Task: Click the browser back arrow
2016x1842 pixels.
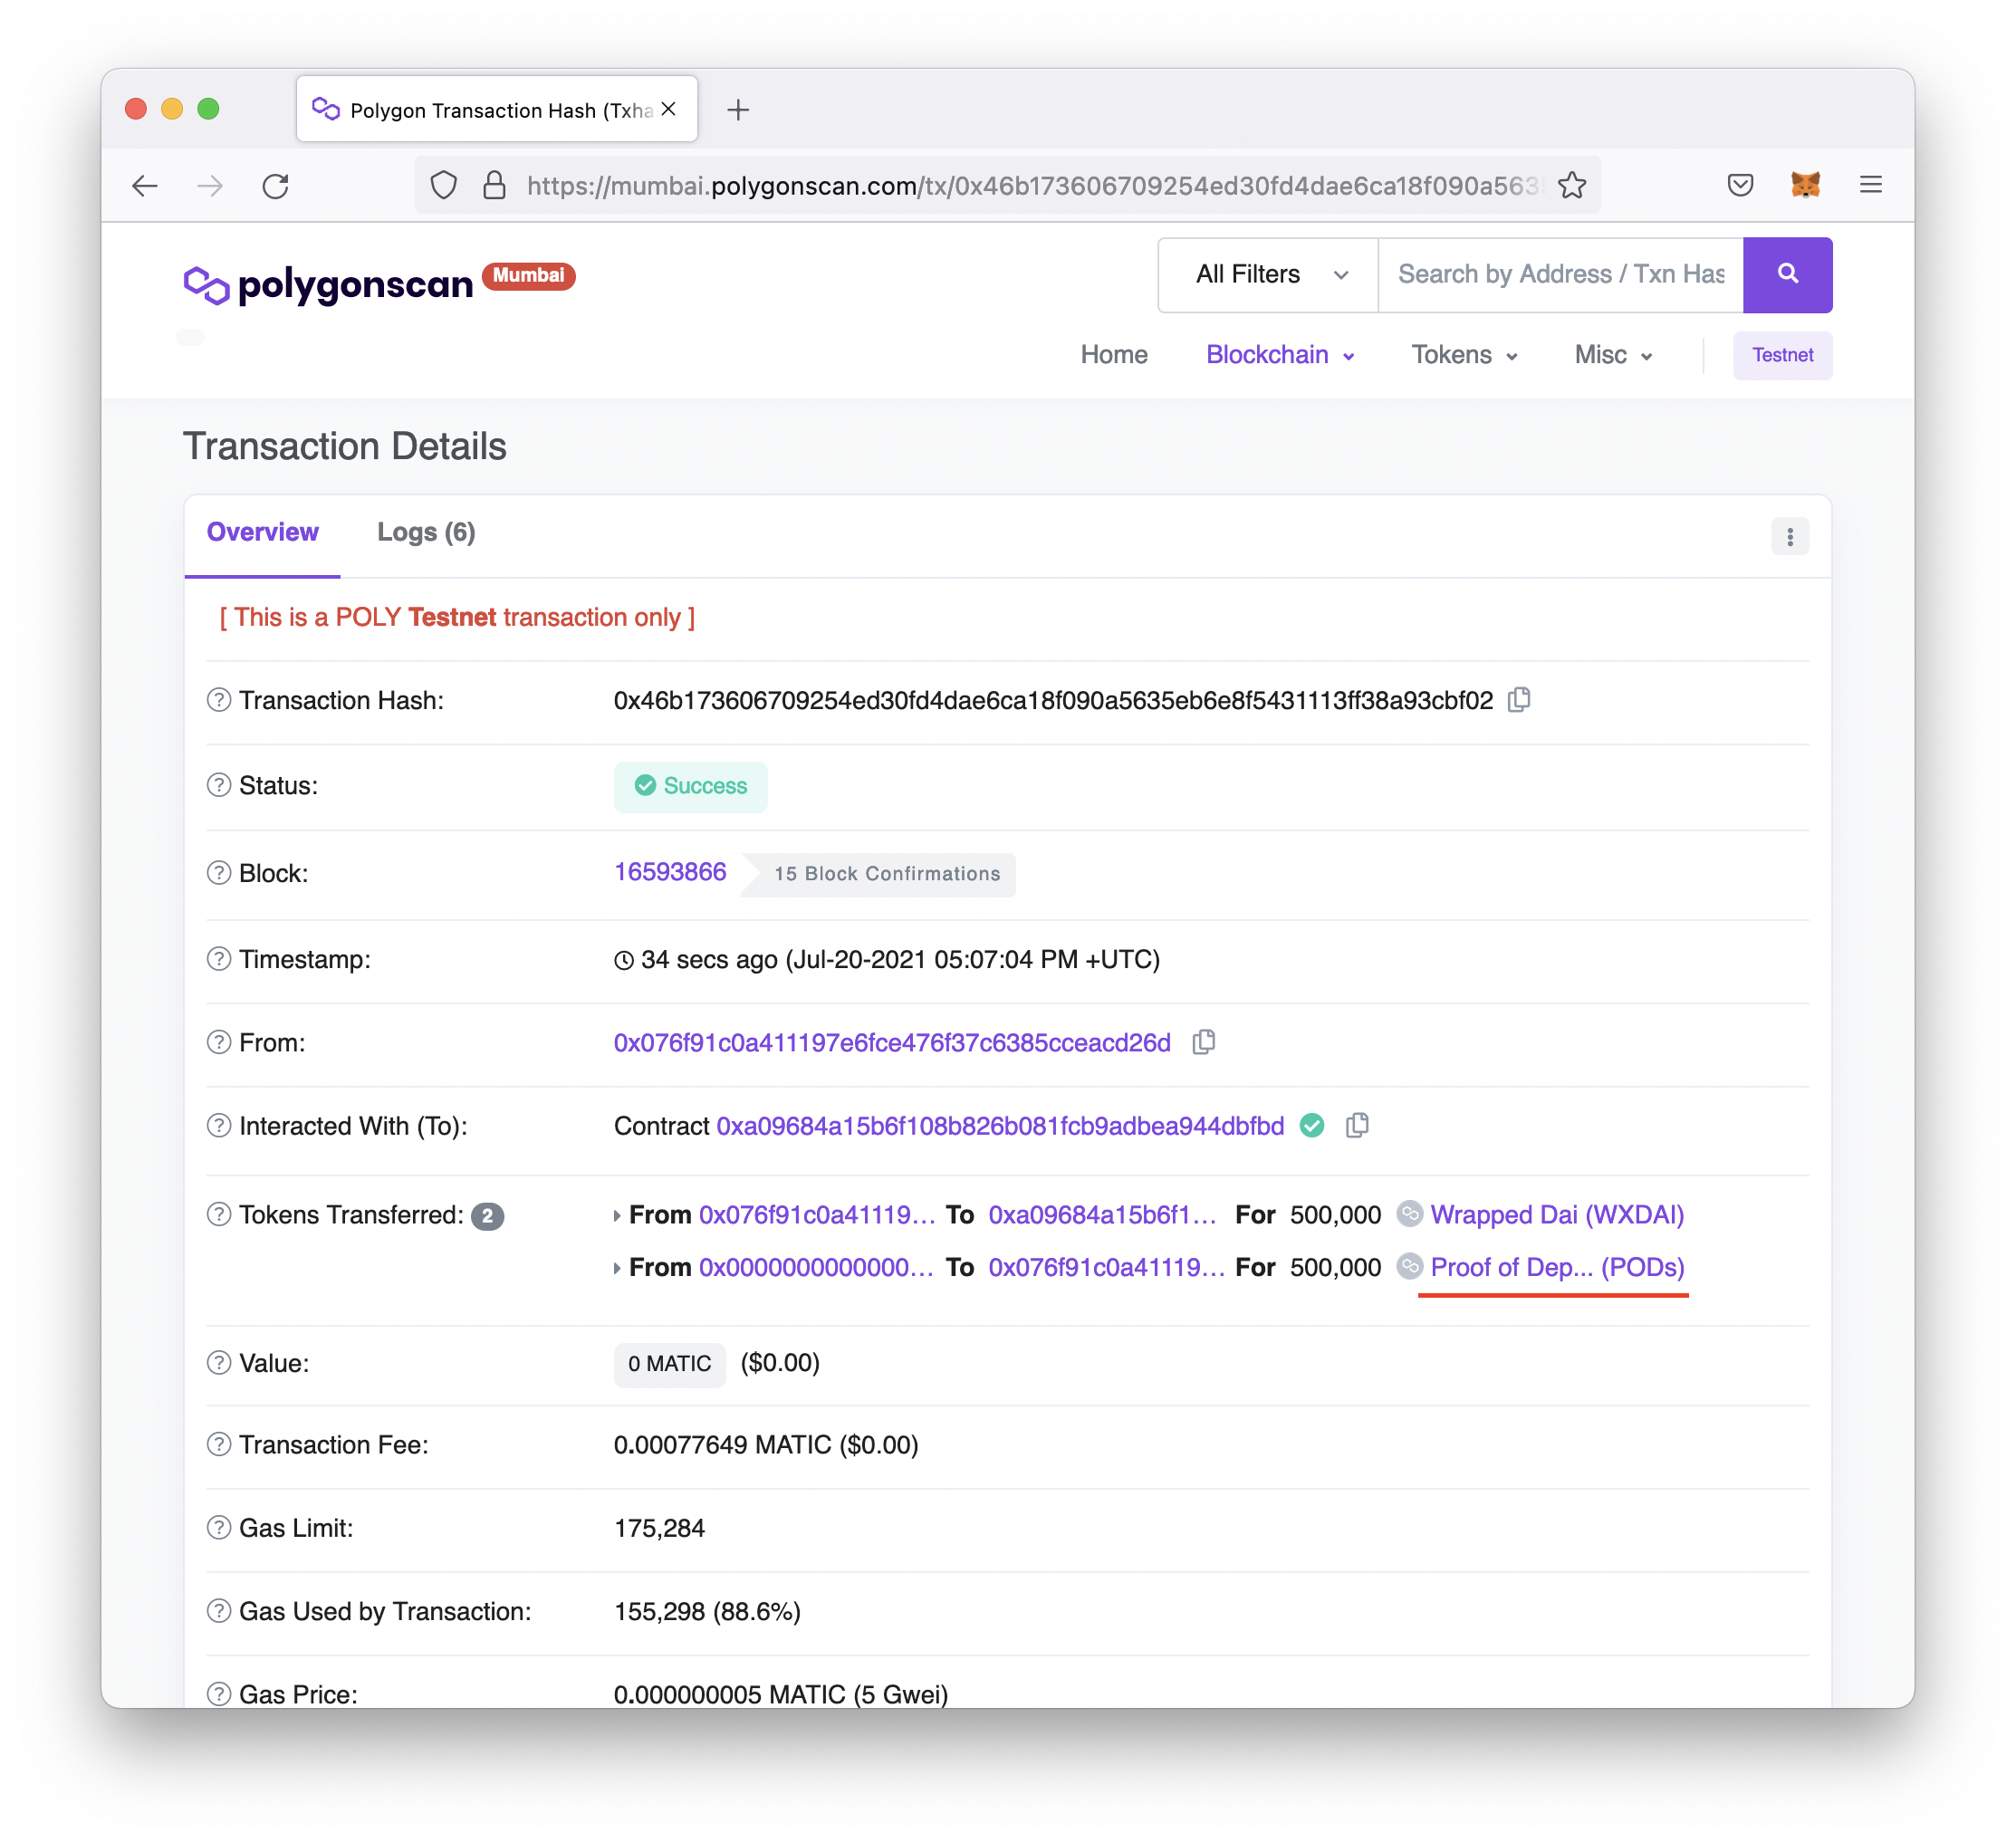Action: point(145,186)
